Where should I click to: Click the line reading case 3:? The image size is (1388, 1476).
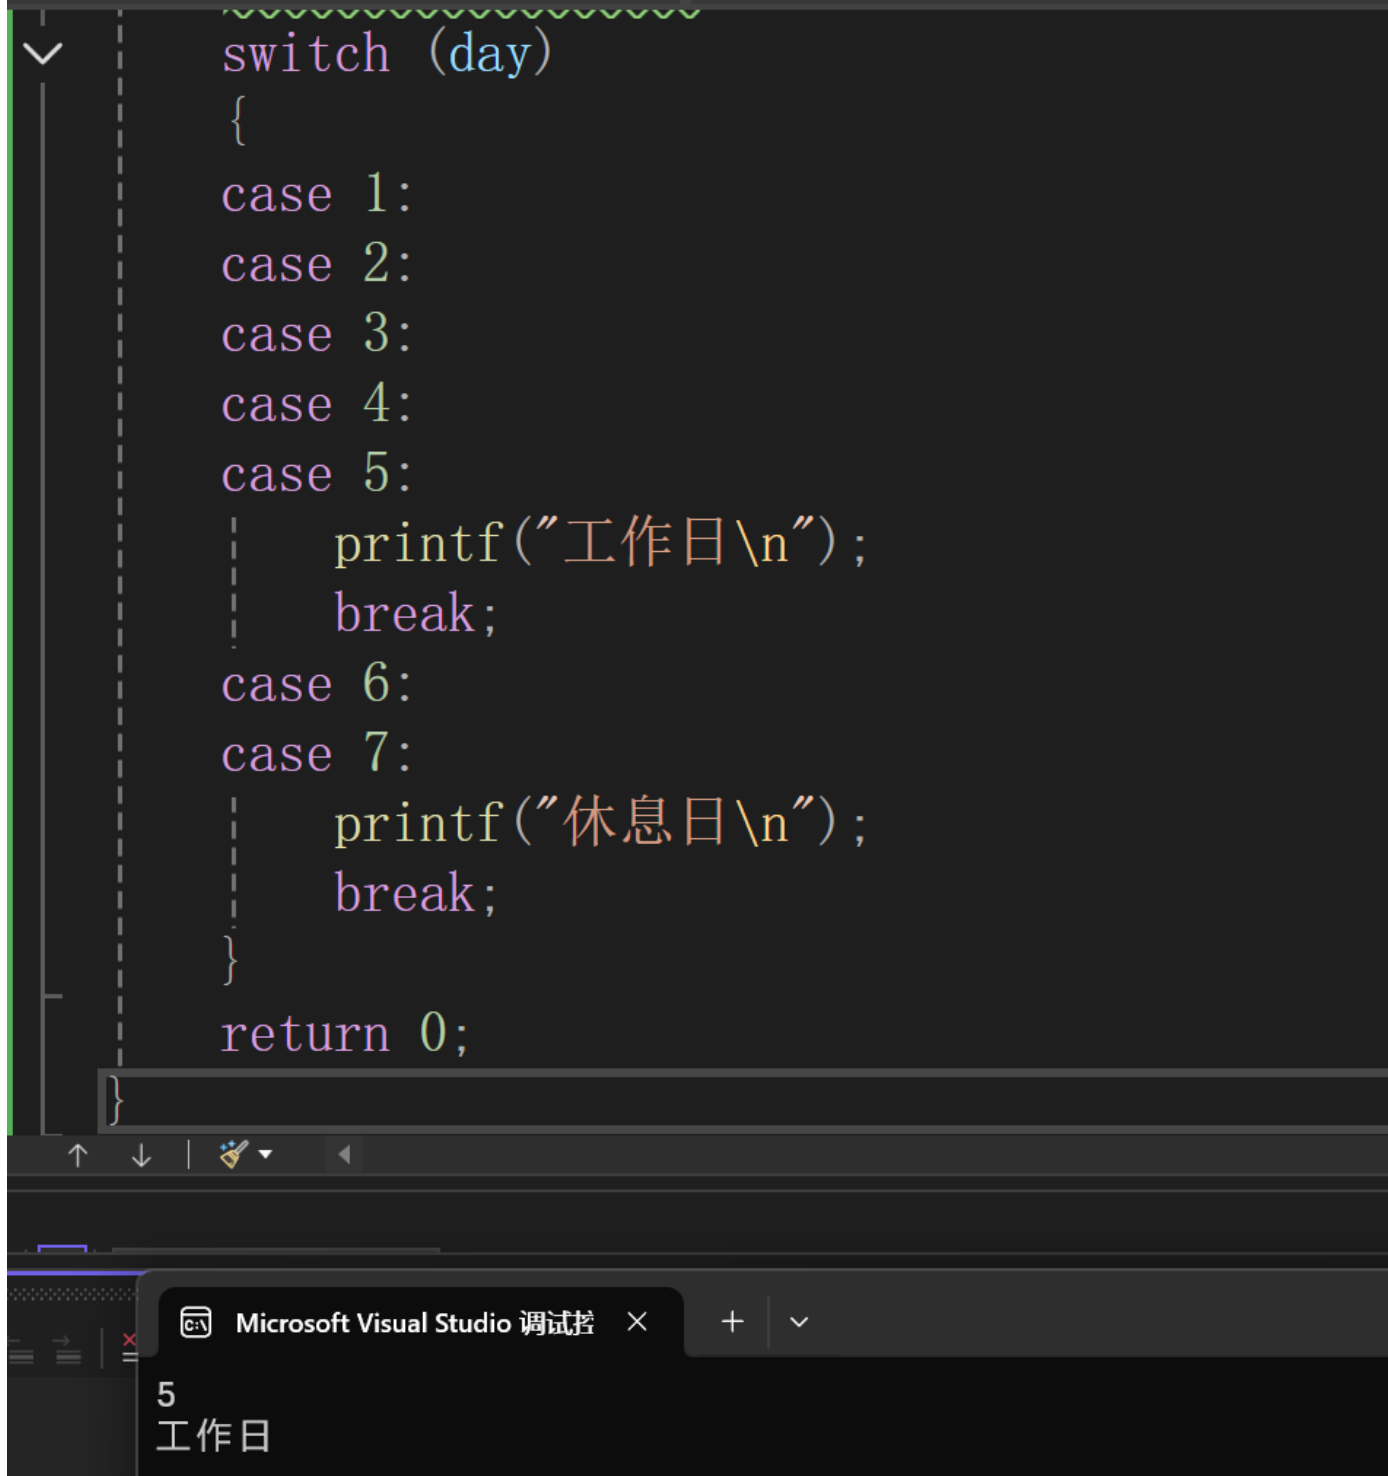(x=316, y=334)
